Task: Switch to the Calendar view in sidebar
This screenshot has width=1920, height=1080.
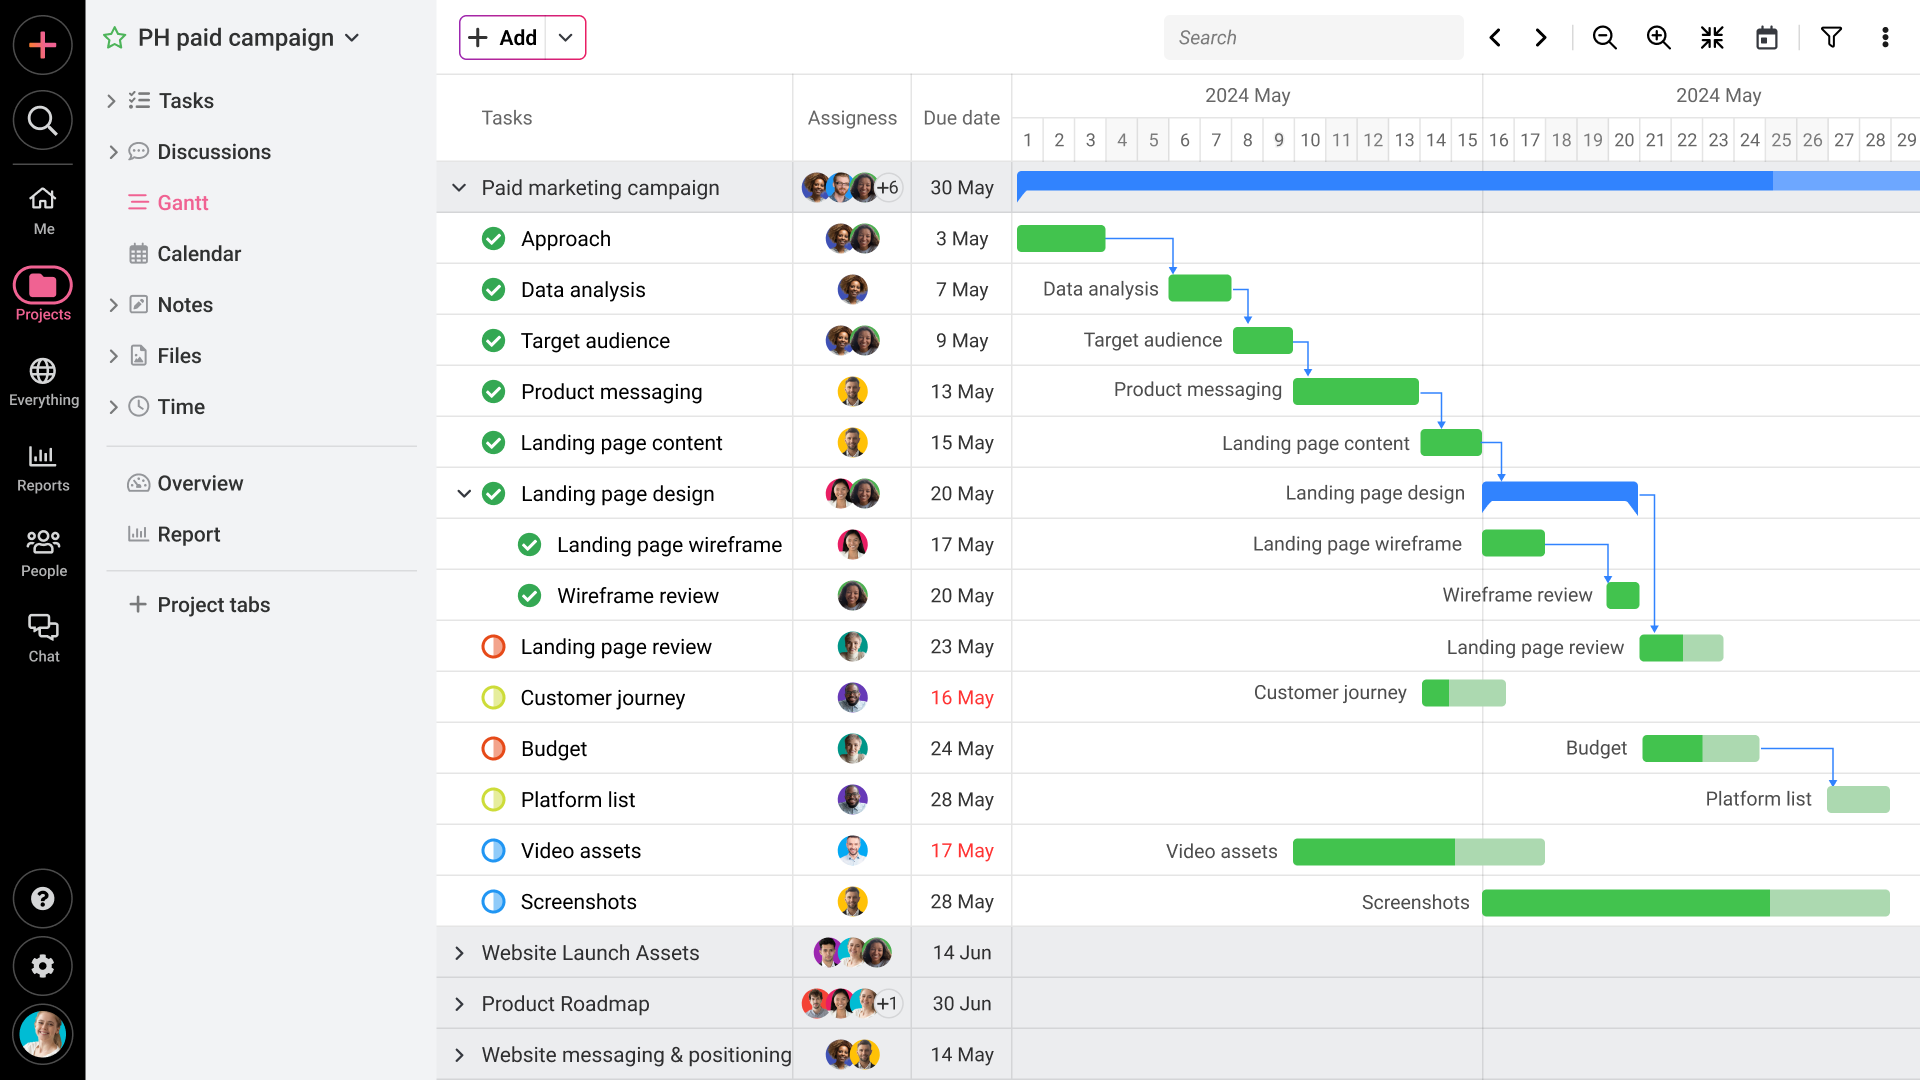Action: [199, 253]
